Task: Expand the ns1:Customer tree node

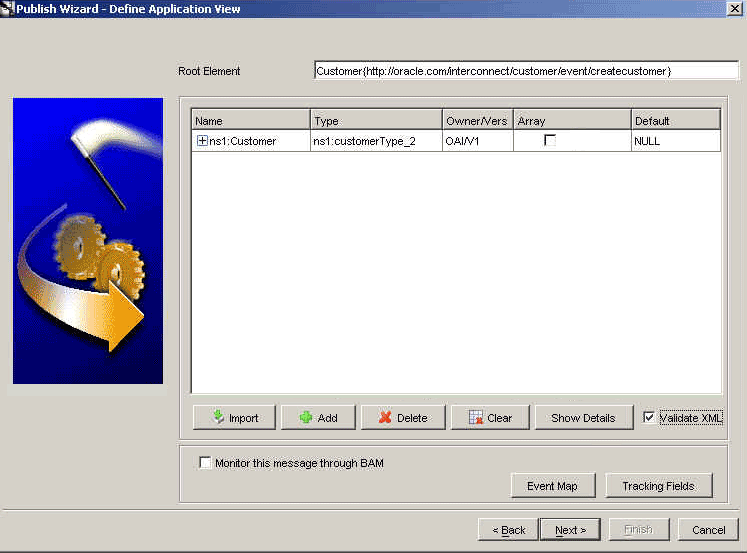Action: [x=202, y=141]
